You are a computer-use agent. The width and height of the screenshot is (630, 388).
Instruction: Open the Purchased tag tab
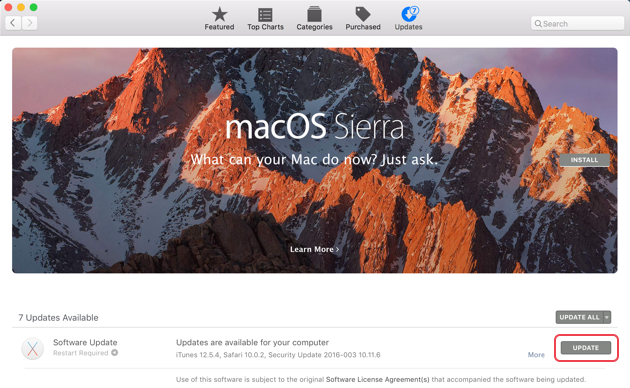(x=363, y=19)
